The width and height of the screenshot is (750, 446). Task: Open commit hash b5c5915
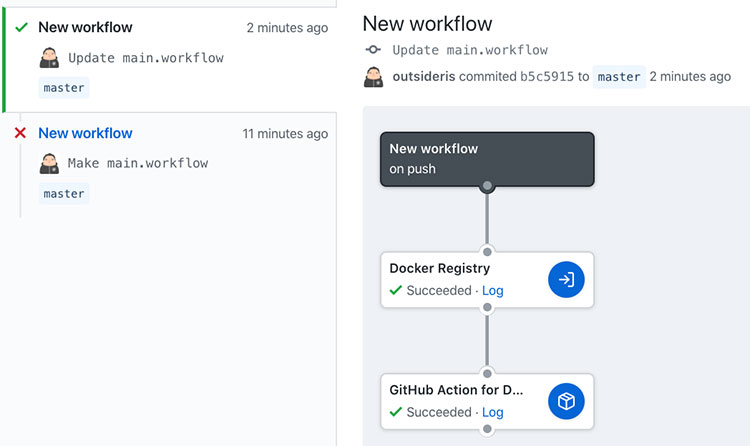pyautogui.click(x=547, y=77)
